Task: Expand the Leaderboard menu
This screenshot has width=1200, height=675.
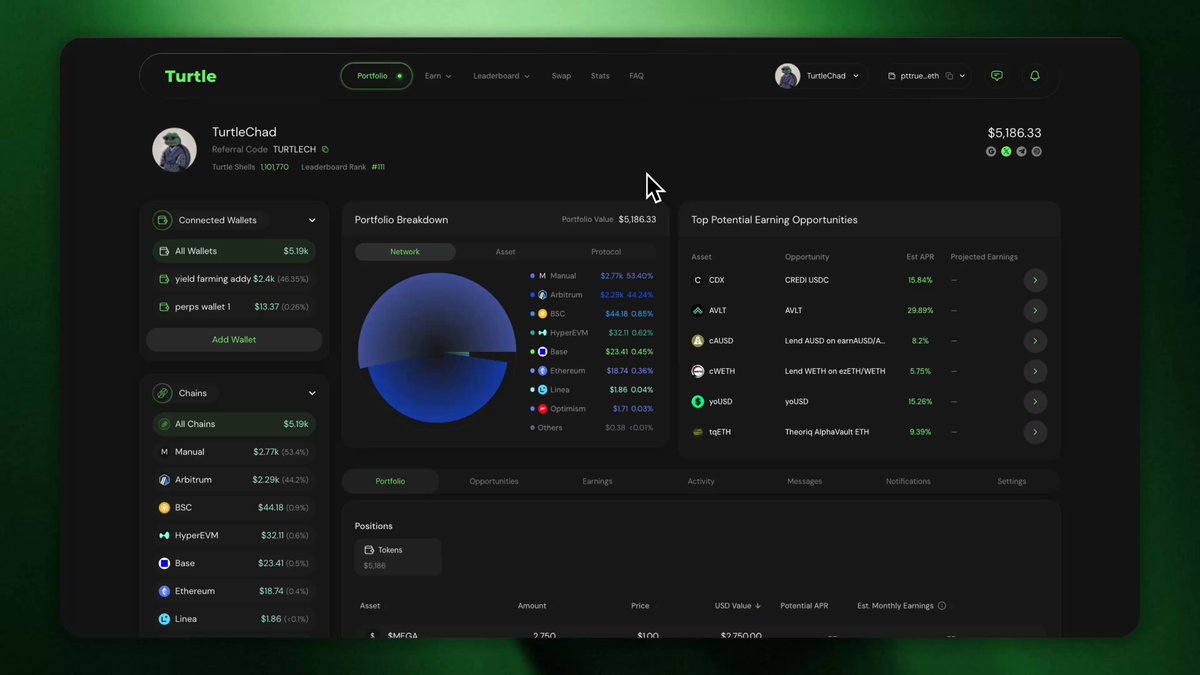Action: (x=501, y=76)
